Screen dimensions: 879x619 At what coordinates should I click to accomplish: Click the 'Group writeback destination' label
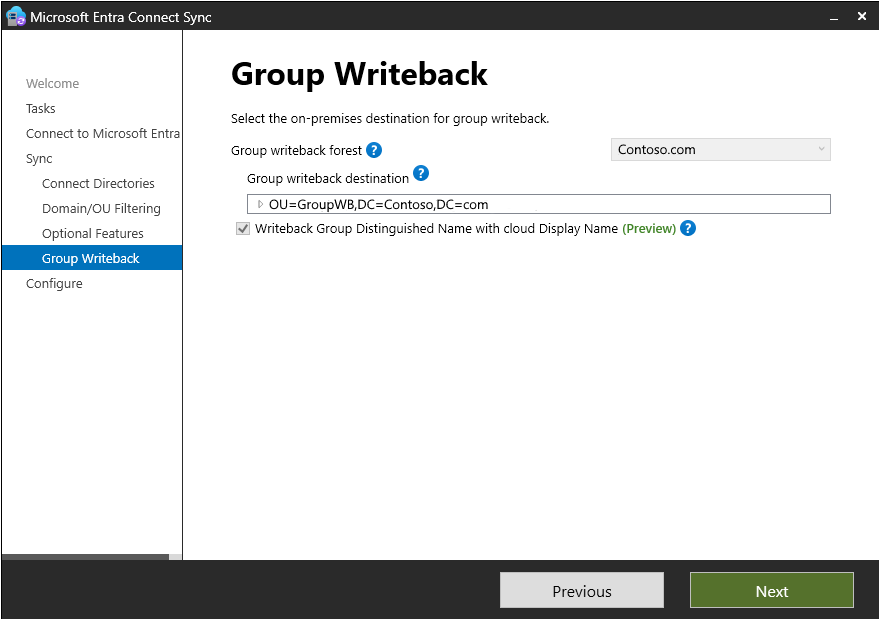328,178
